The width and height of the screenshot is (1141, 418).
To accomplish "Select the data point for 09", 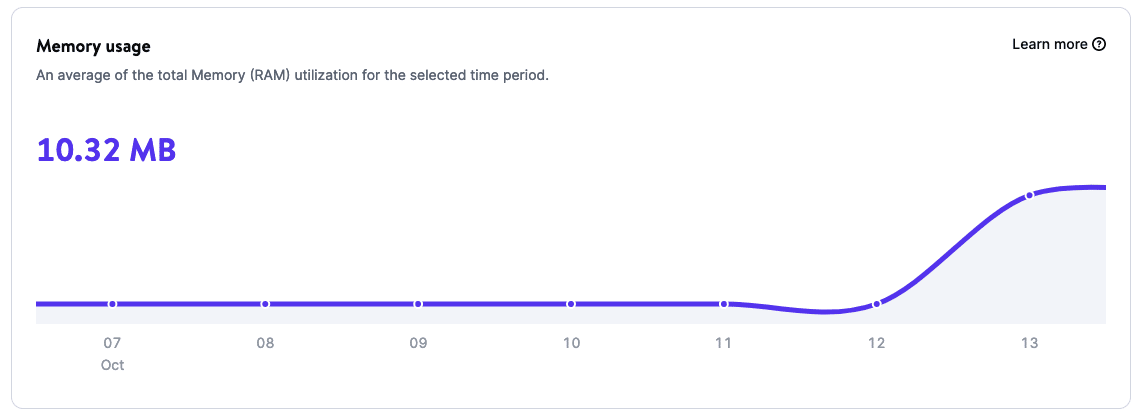I will (x=418, y=304).
